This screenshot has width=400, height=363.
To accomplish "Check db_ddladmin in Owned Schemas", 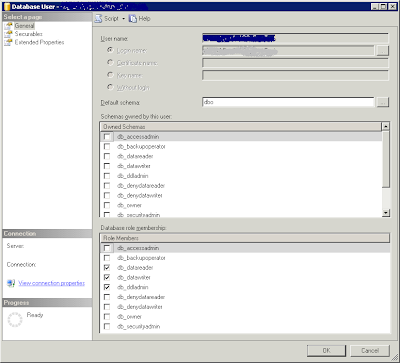I will [107, 176].
